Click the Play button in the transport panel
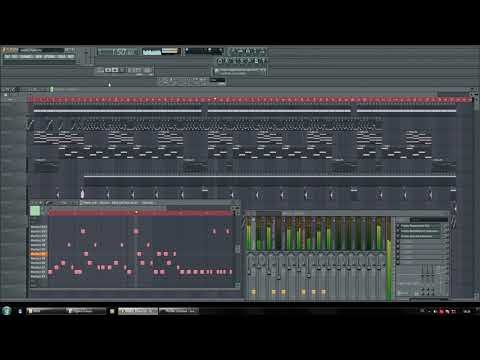This screenshot has width=480, height=360. (x=108, y=70)
